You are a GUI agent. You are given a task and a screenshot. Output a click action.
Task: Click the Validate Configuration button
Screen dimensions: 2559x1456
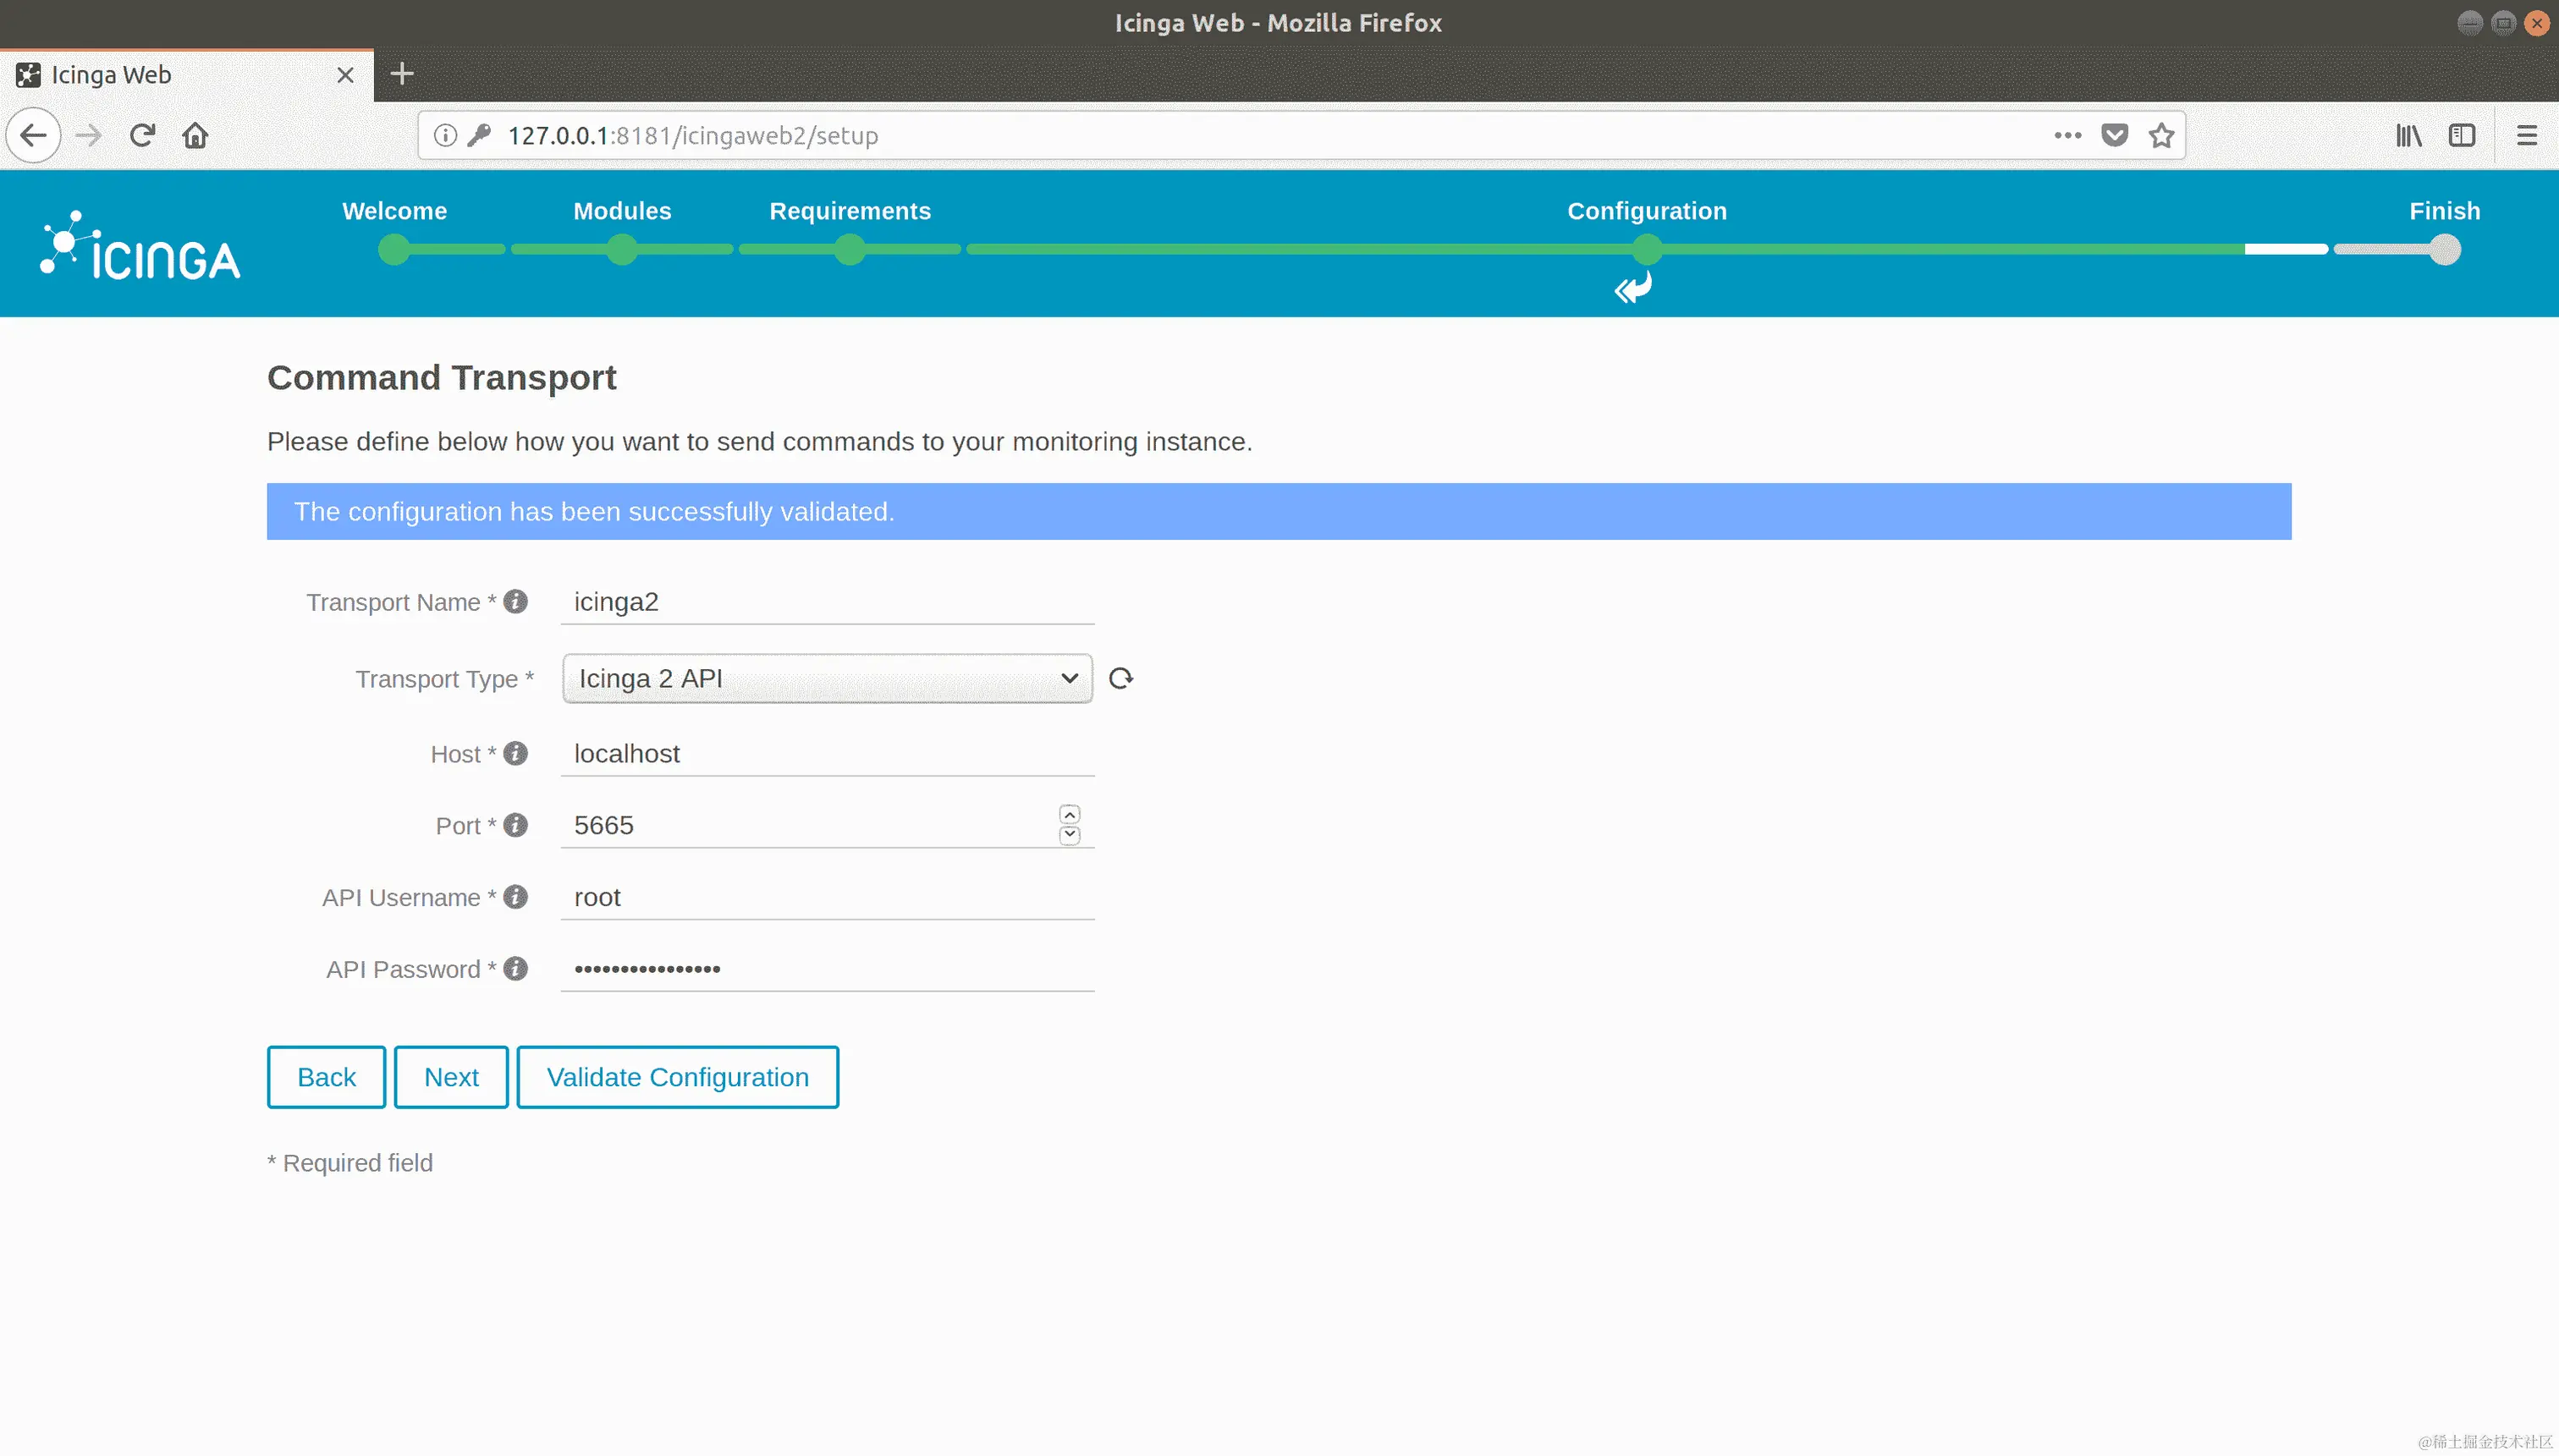tap(677, 1077)
